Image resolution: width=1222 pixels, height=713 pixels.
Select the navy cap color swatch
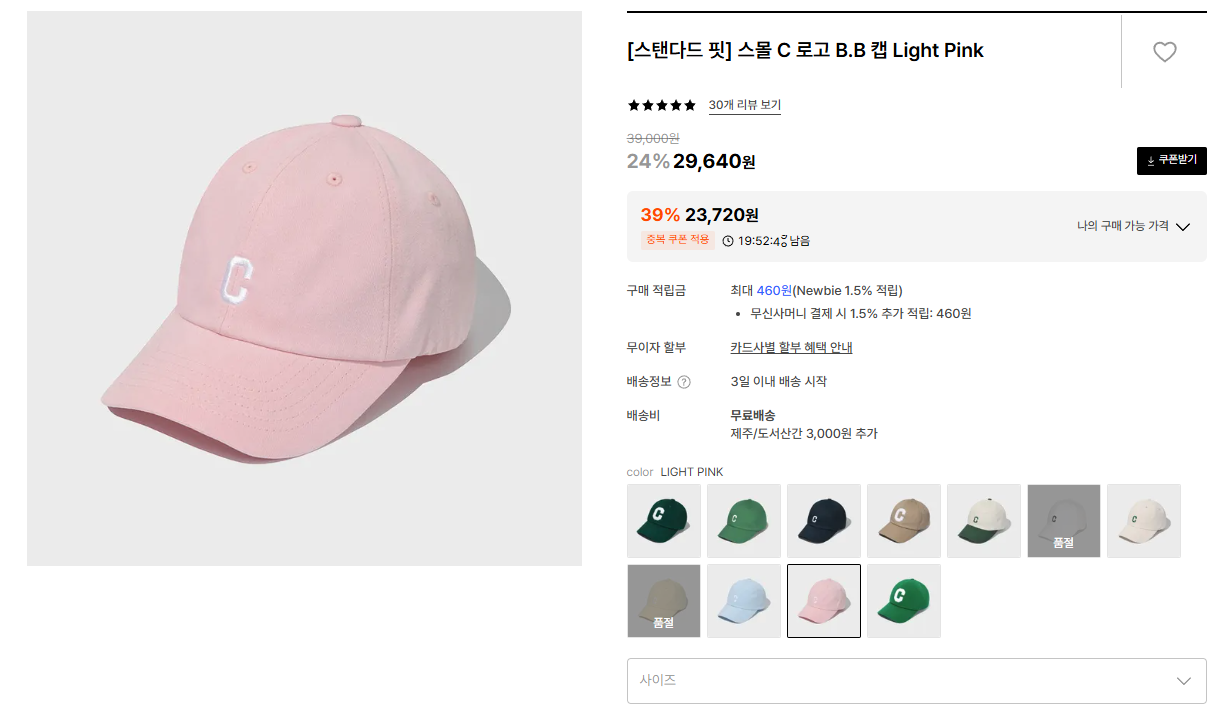824,521
